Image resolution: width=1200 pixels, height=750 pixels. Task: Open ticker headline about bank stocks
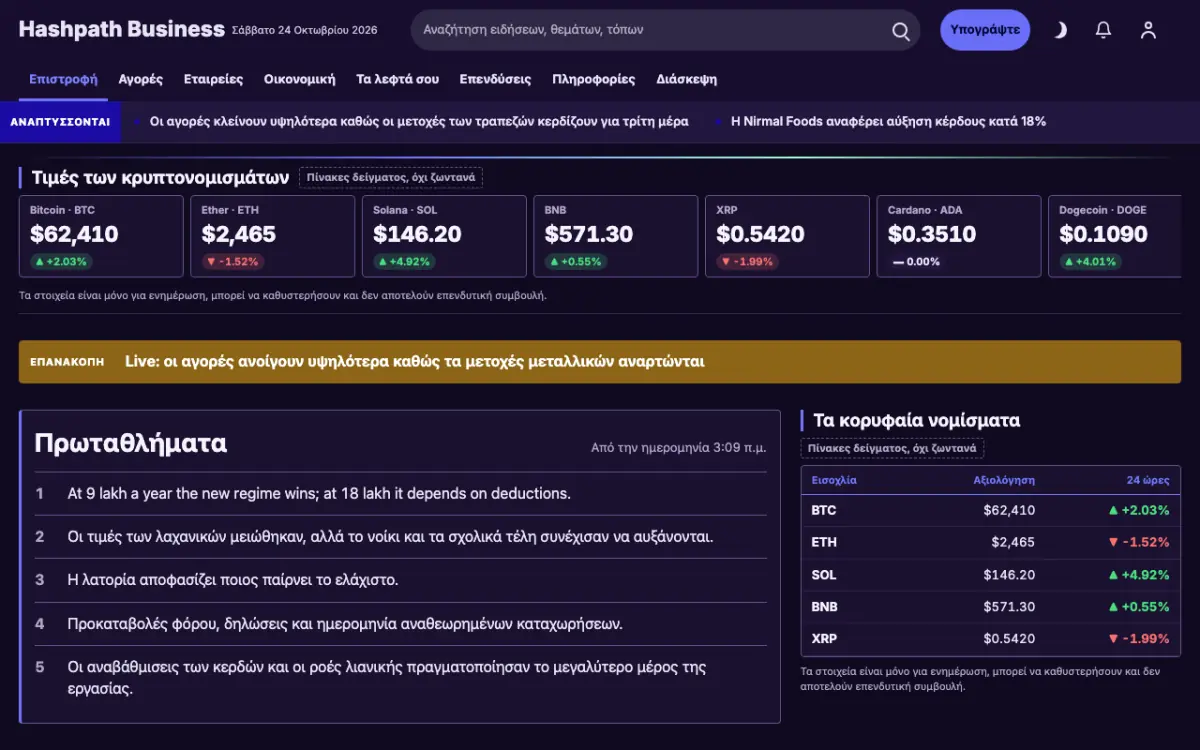[x=419, y=121]
